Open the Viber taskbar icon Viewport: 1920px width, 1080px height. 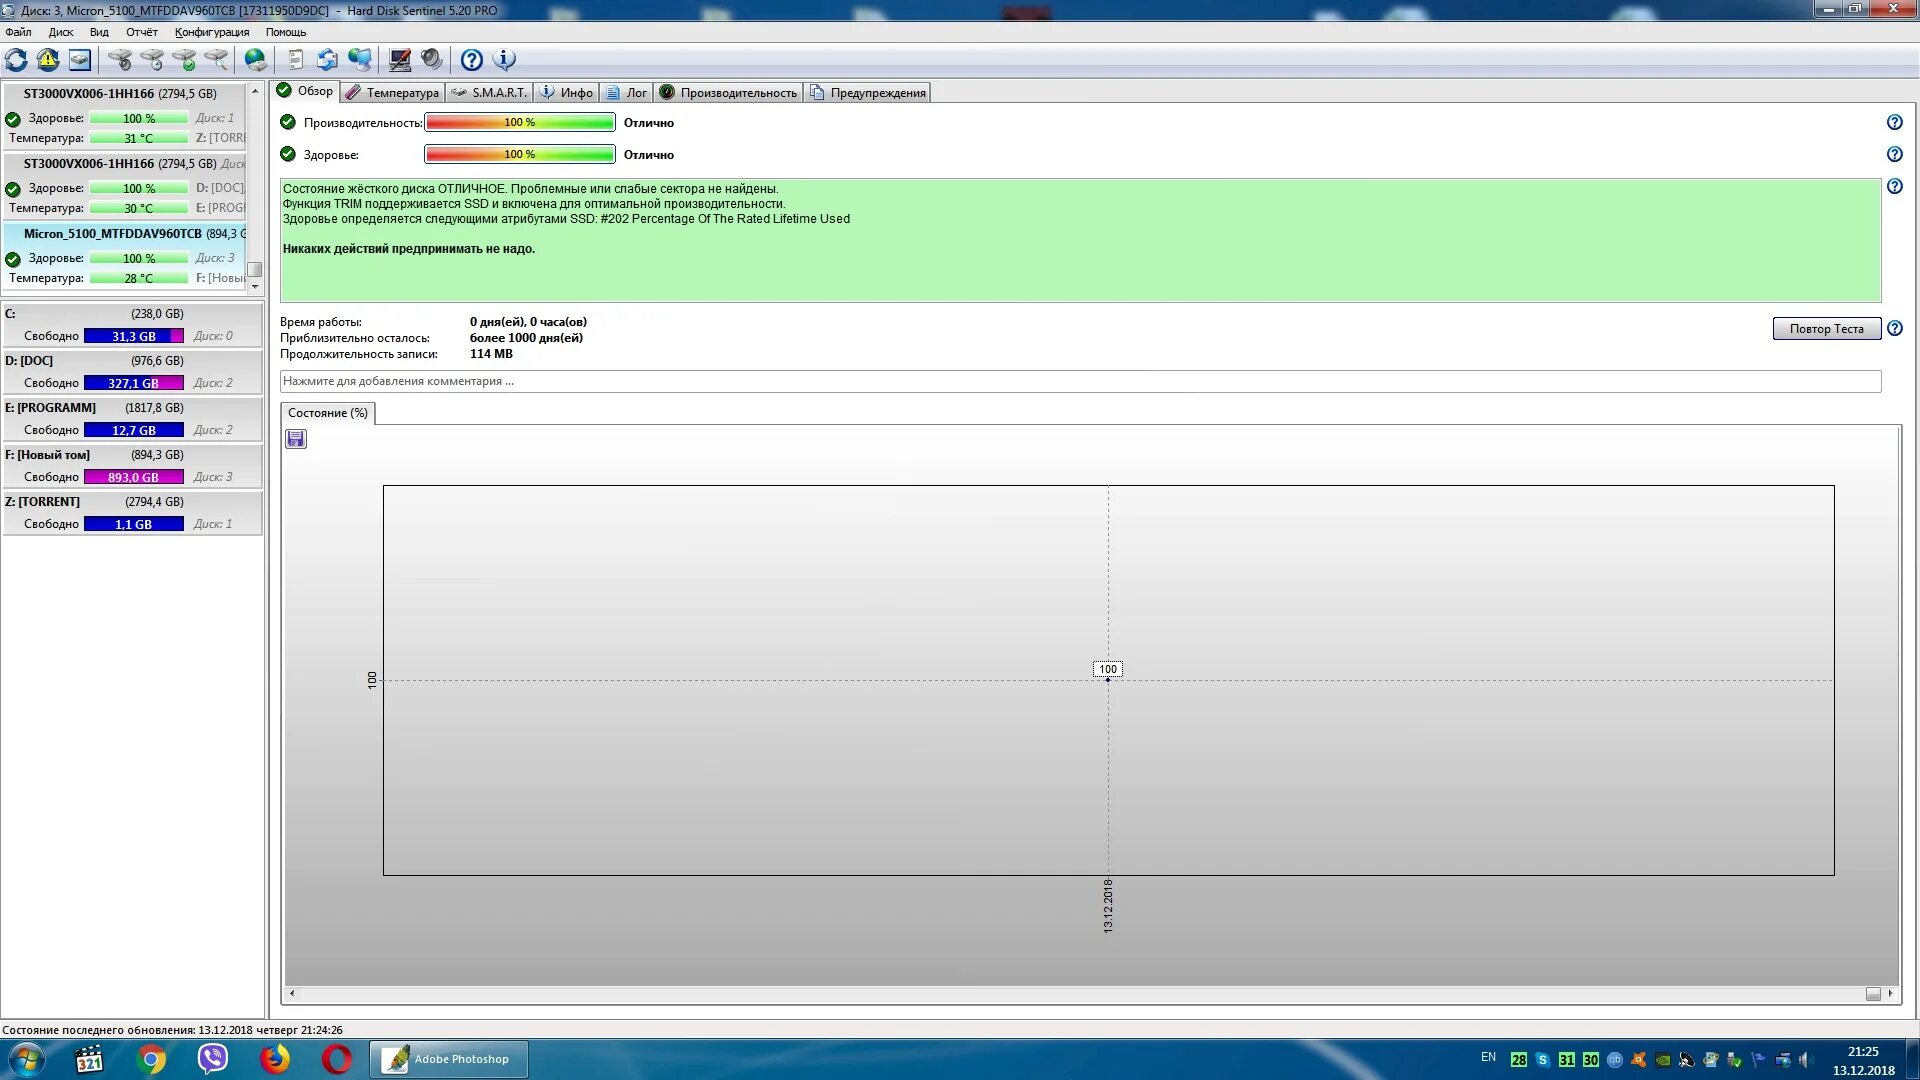click(x=213, y=1058)
